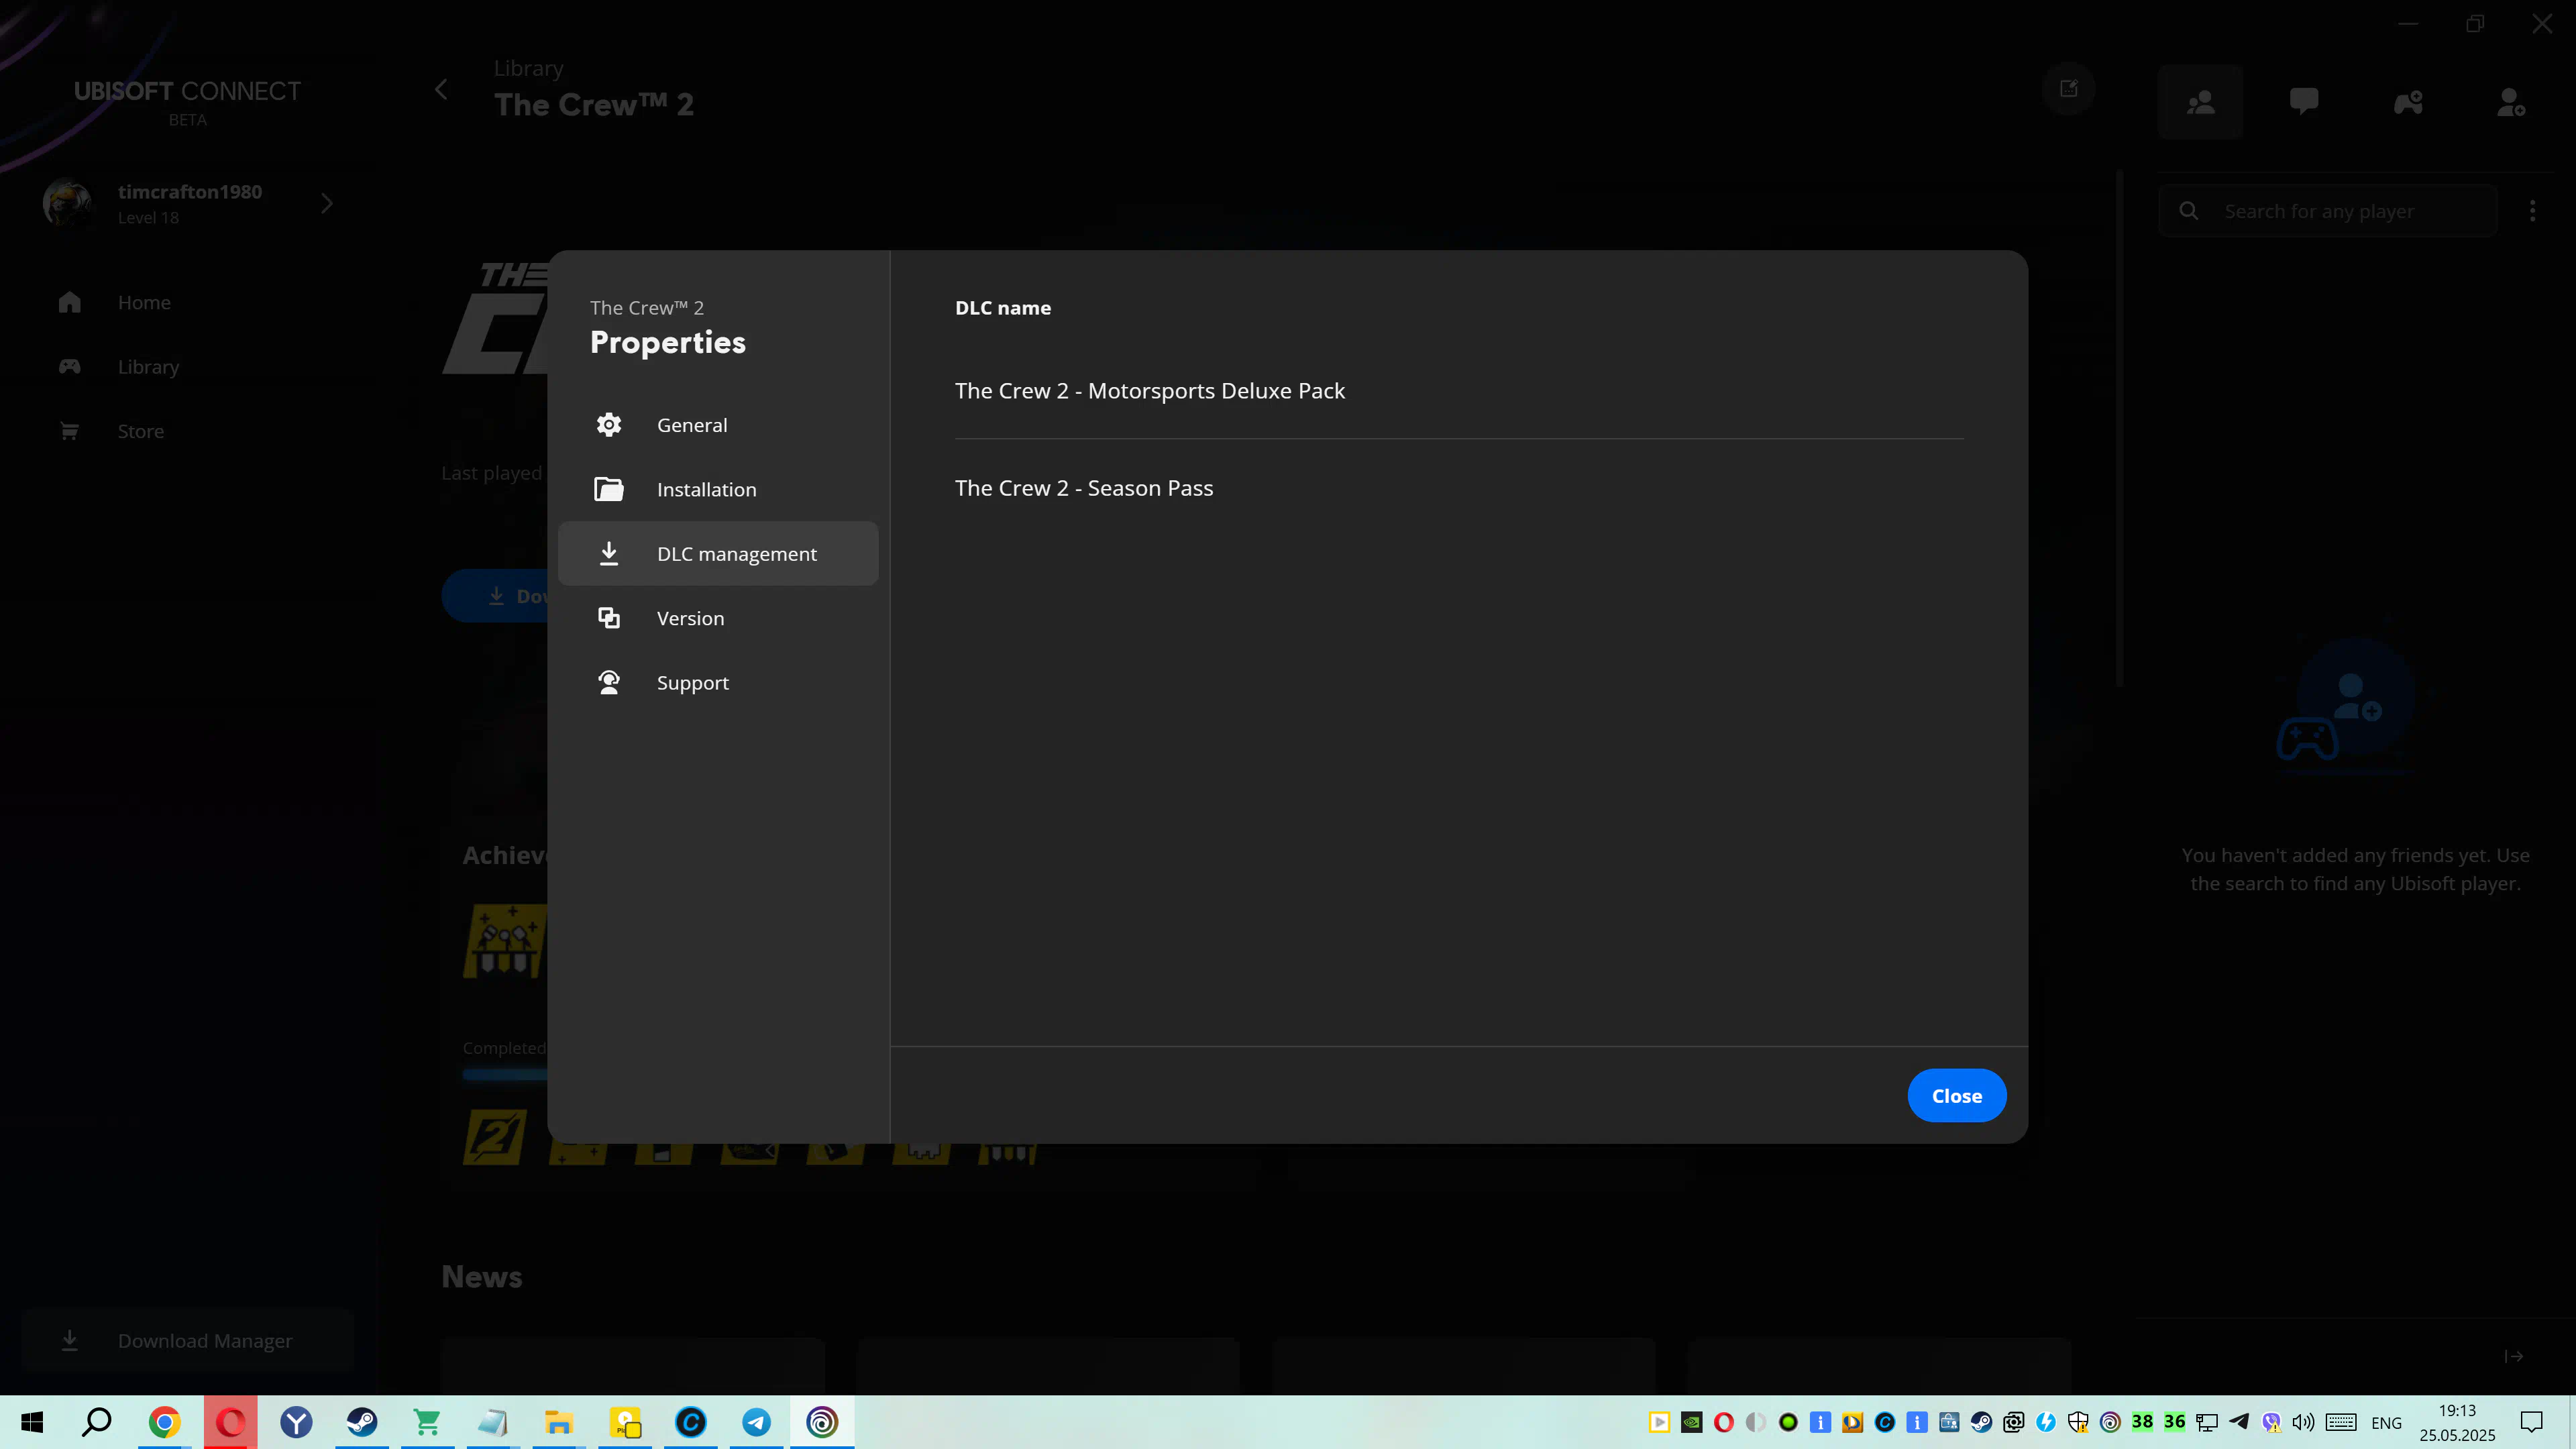Open the Friends list icon
The image size is (2576, 1449).
(x=2200, y=102)
